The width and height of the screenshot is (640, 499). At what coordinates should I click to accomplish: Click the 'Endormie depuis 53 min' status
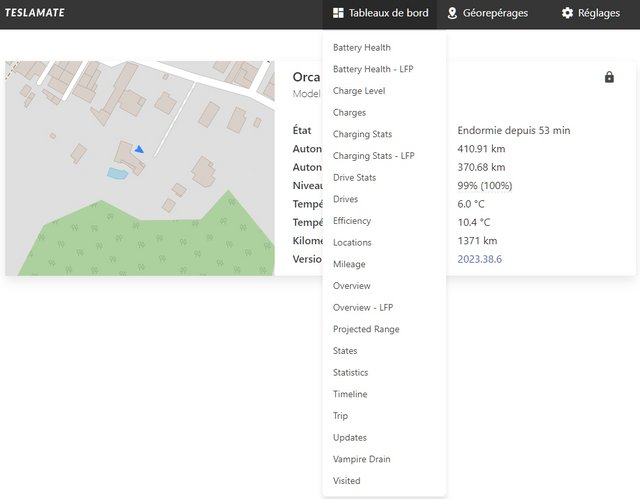coord(514,131)
